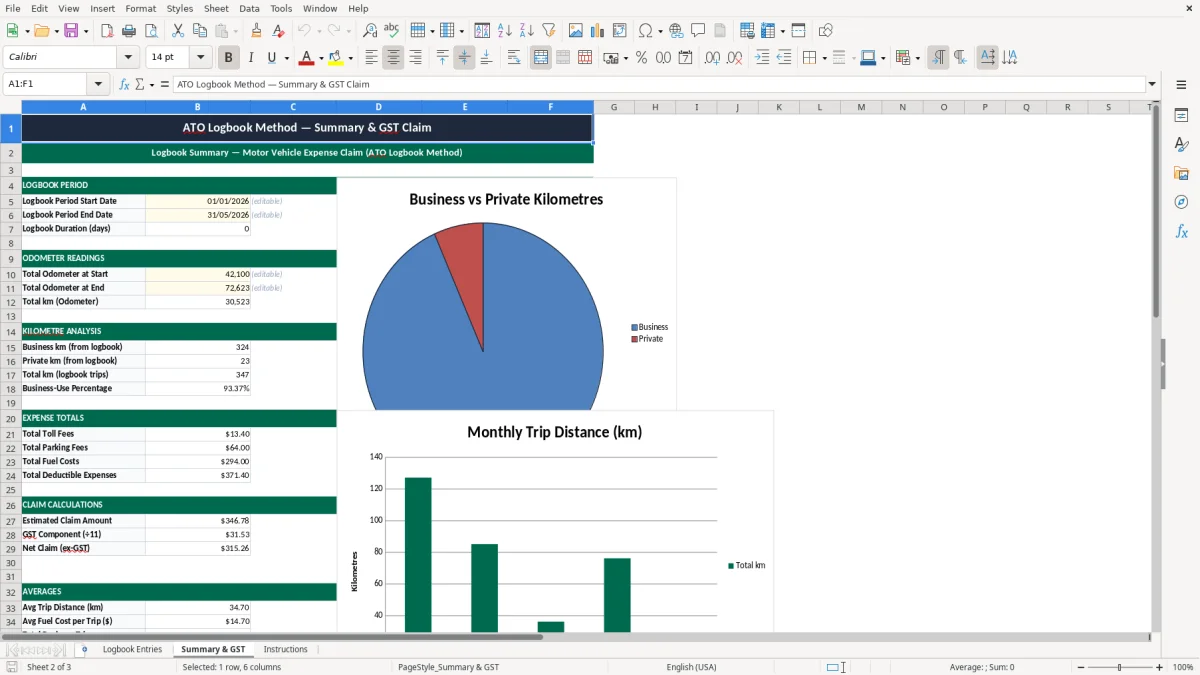Open Borders dropdown arrow
The height and width of the screenshot is (675, 1200).
tap(824, 58)
